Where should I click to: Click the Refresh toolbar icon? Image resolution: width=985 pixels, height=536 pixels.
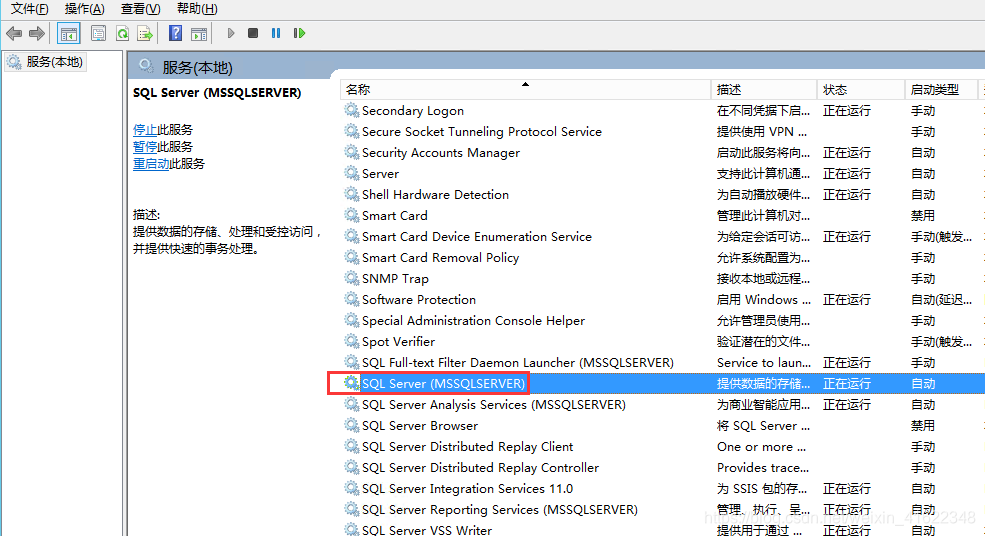tap(122, 33)
